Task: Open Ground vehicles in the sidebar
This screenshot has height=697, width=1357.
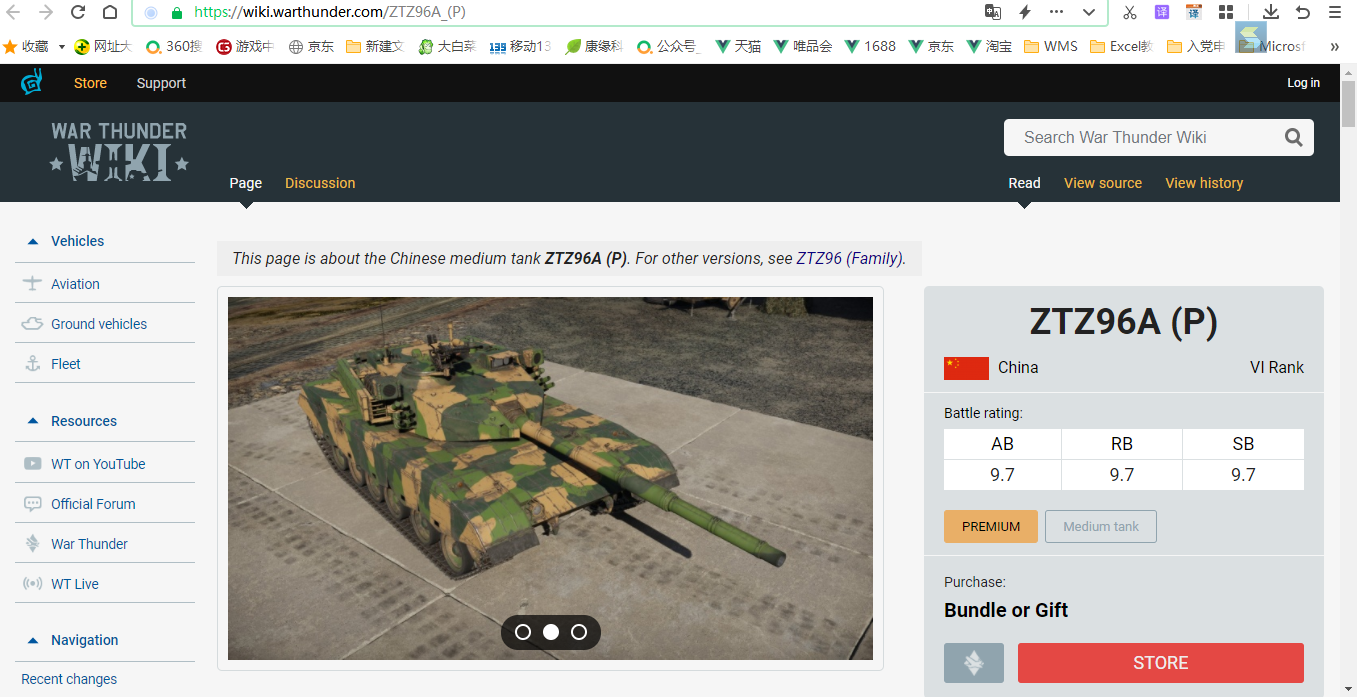Action: (x=99, y=324)
